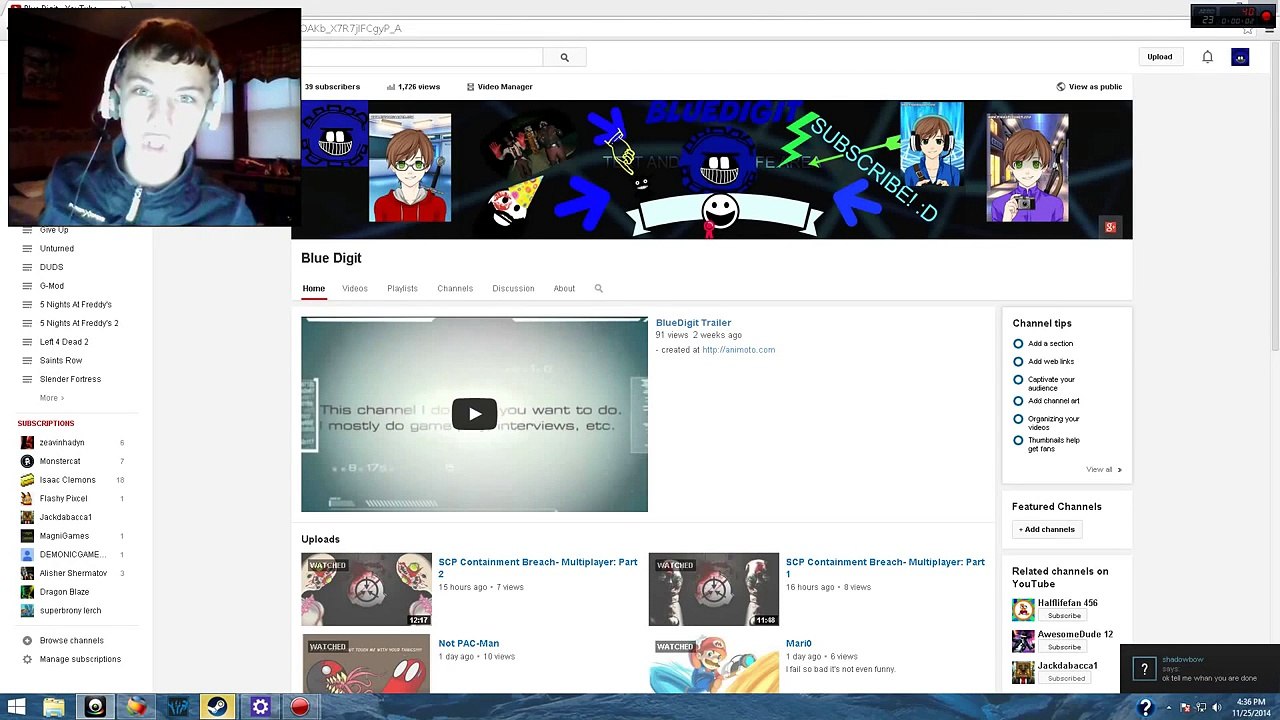Subscribe to AwesomeDude 12

pos(1064,647)
